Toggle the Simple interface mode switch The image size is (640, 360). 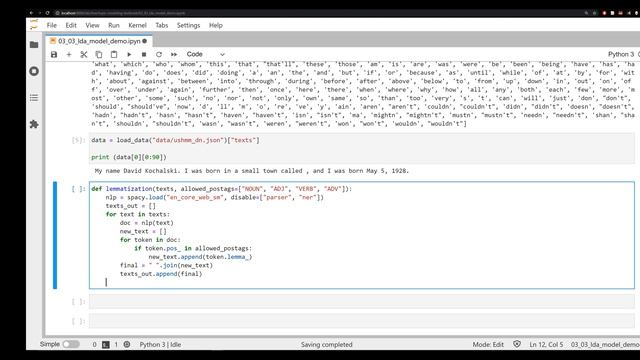pyautogui.click(x=71, y=344)
